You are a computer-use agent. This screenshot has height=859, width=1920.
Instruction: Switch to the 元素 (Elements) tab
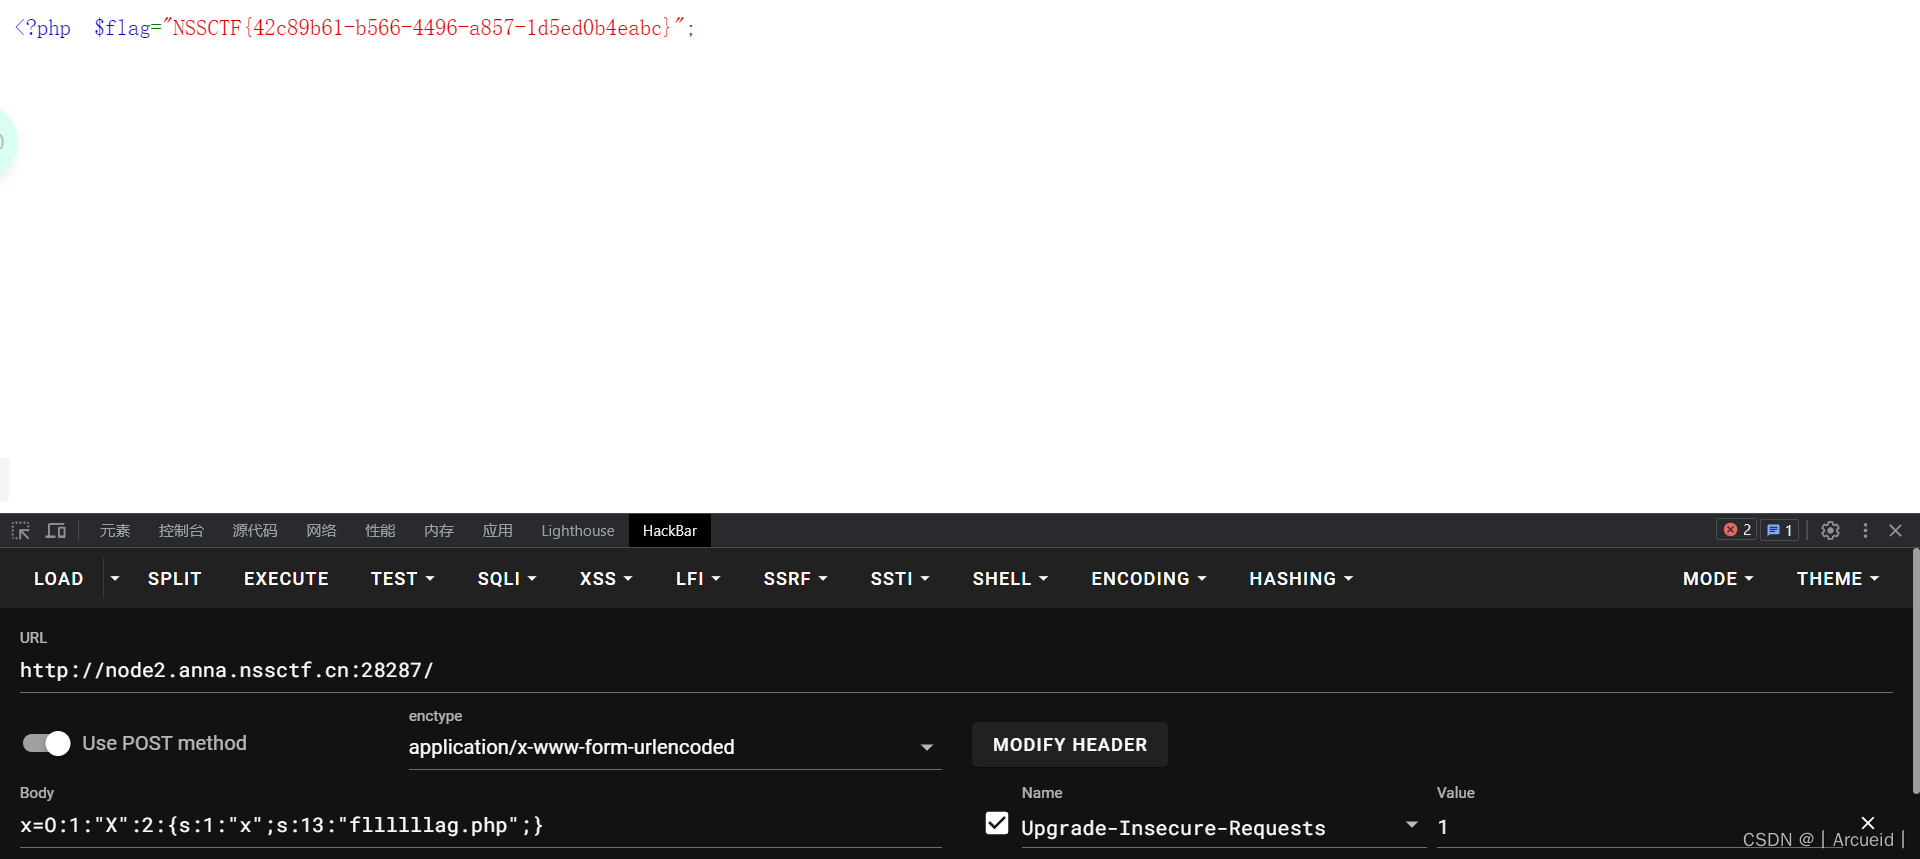point(115,531)
